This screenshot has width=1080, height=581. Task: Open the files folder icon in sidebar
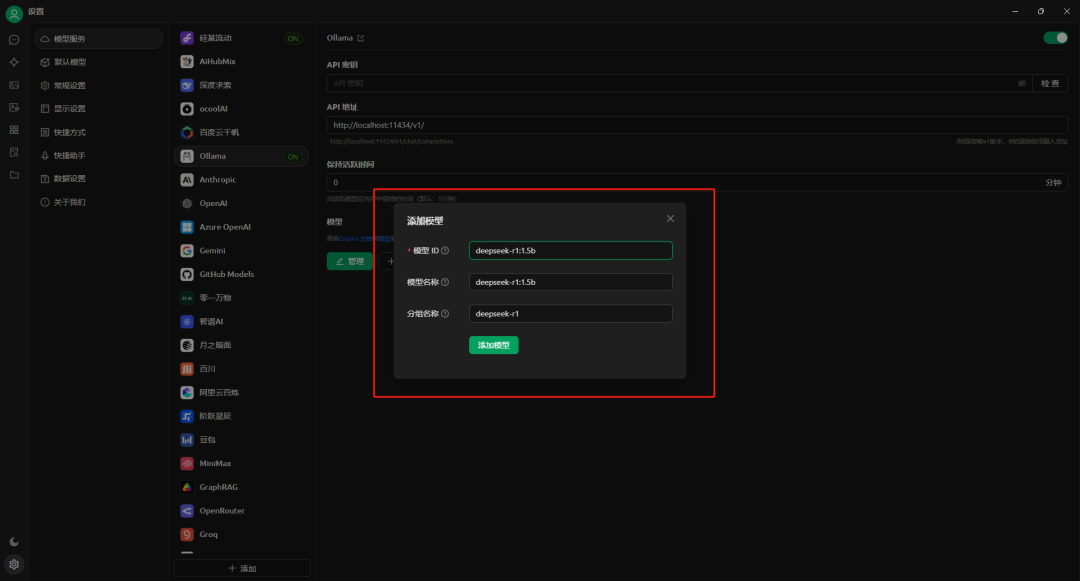click(x=14, y=176)
